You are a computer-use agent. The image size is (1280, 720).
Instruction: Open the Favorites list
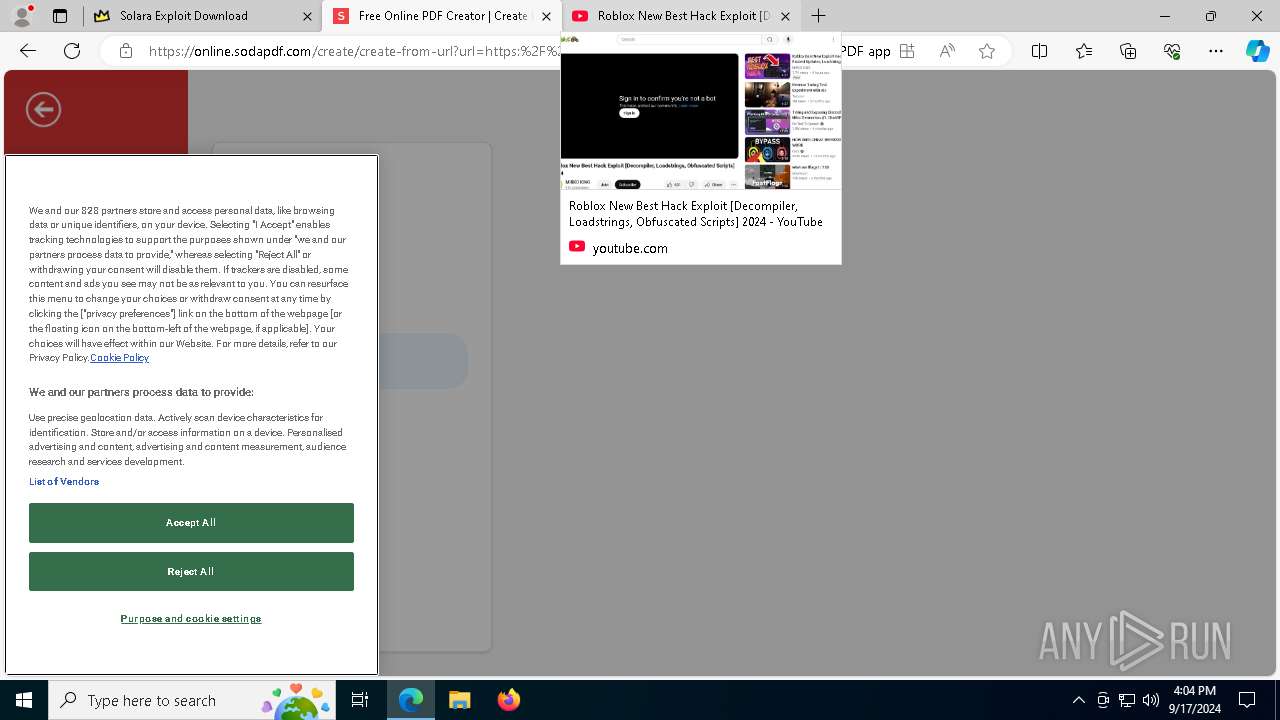tap(1084, 51)
